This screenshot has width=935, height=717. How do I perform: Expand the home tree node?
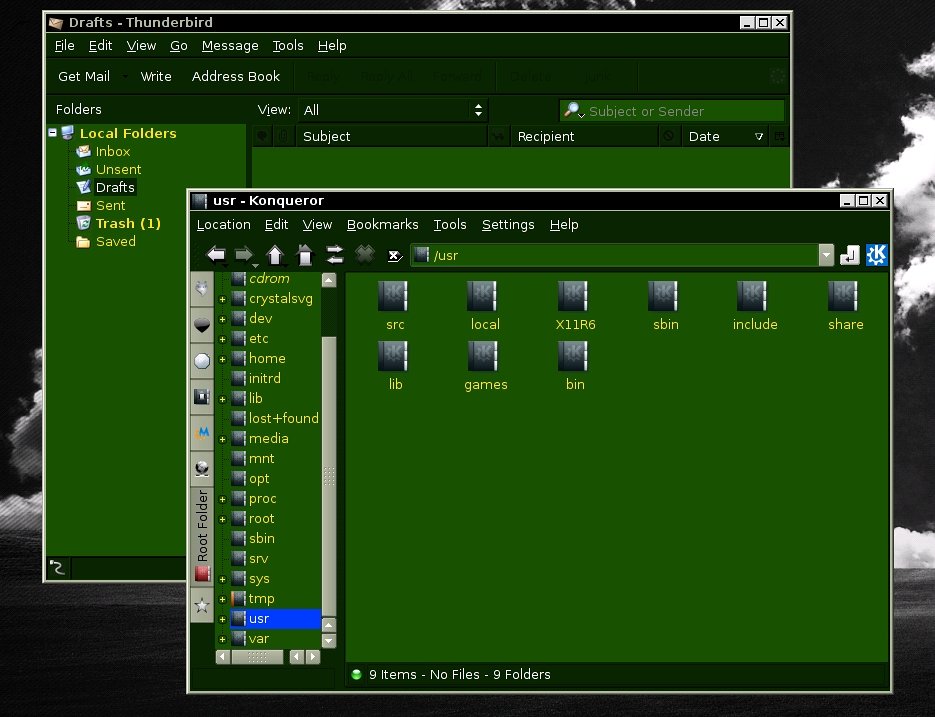click(x=222, y=360)
